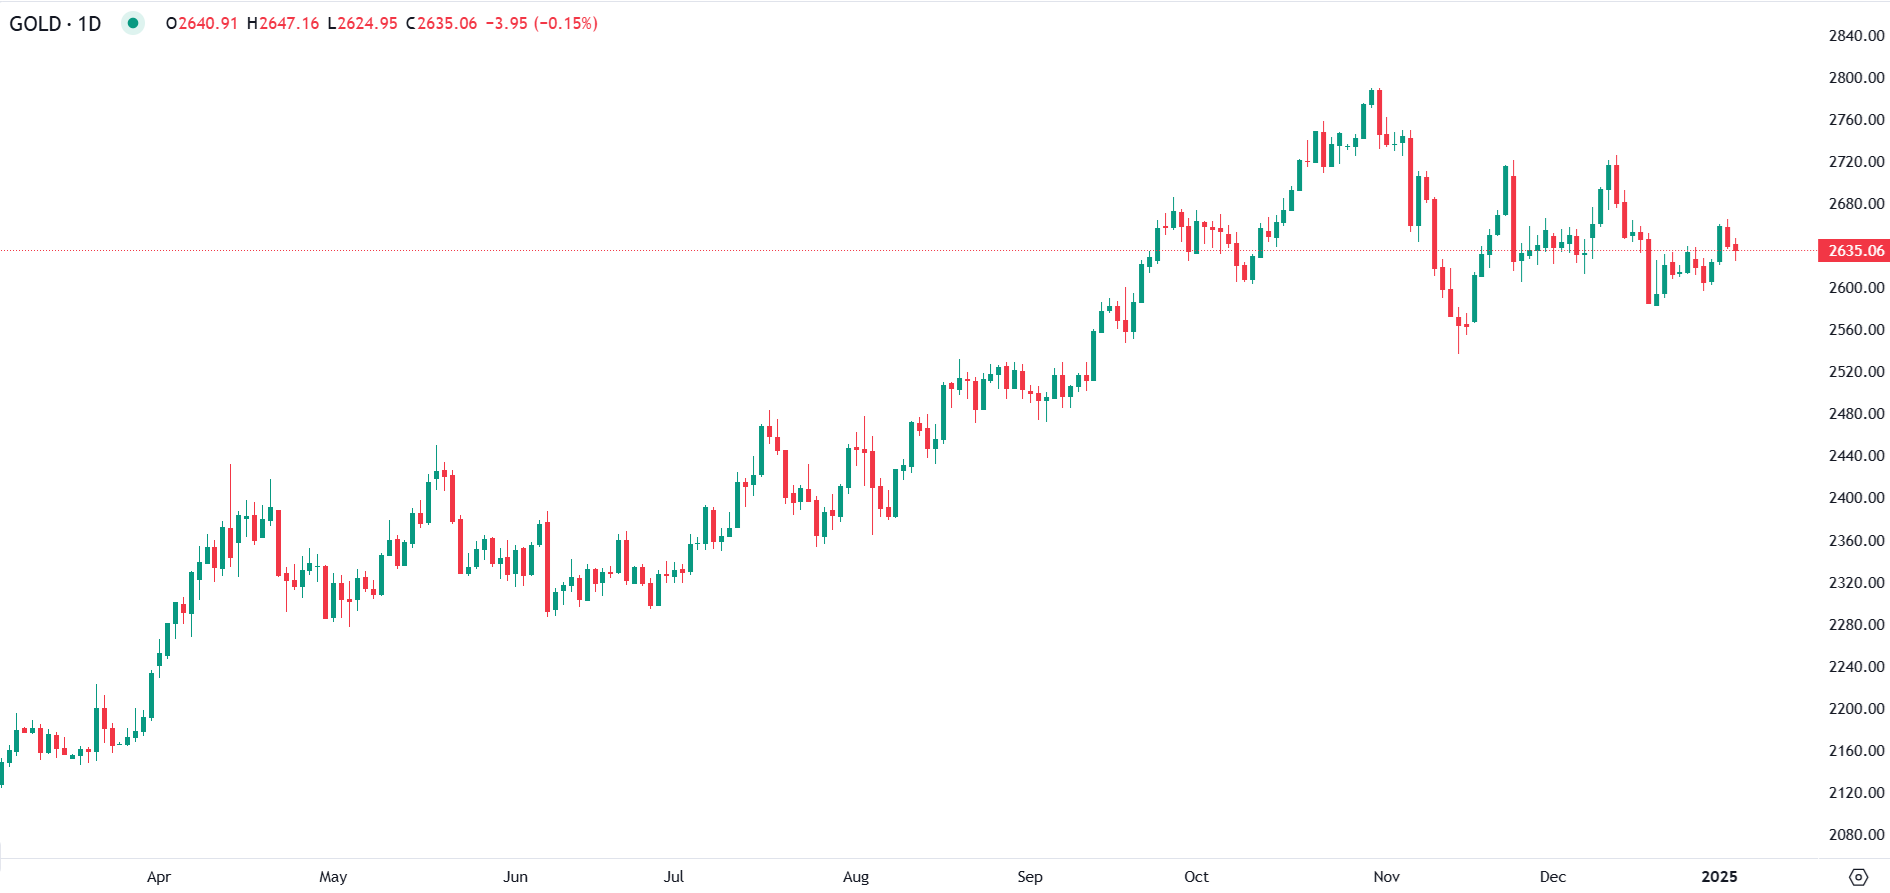Click the open price value 2640.91

pos(207,23)
